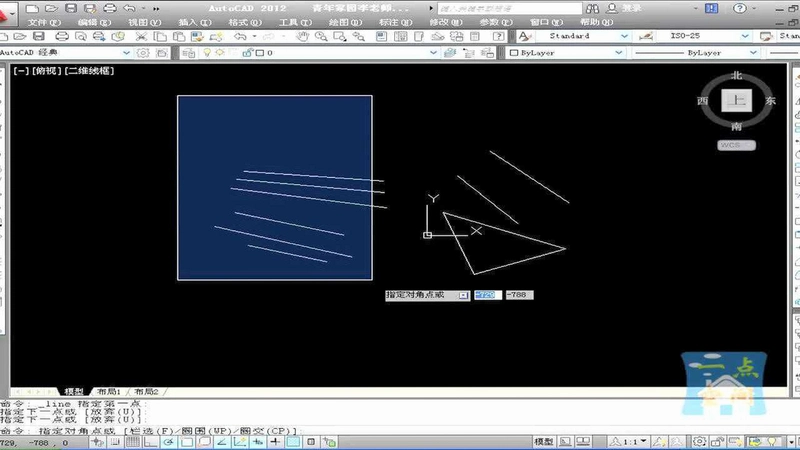The image size is (800, 450).
Task: Open the 文件(F) menu
Action: click(x=44, y=22)
